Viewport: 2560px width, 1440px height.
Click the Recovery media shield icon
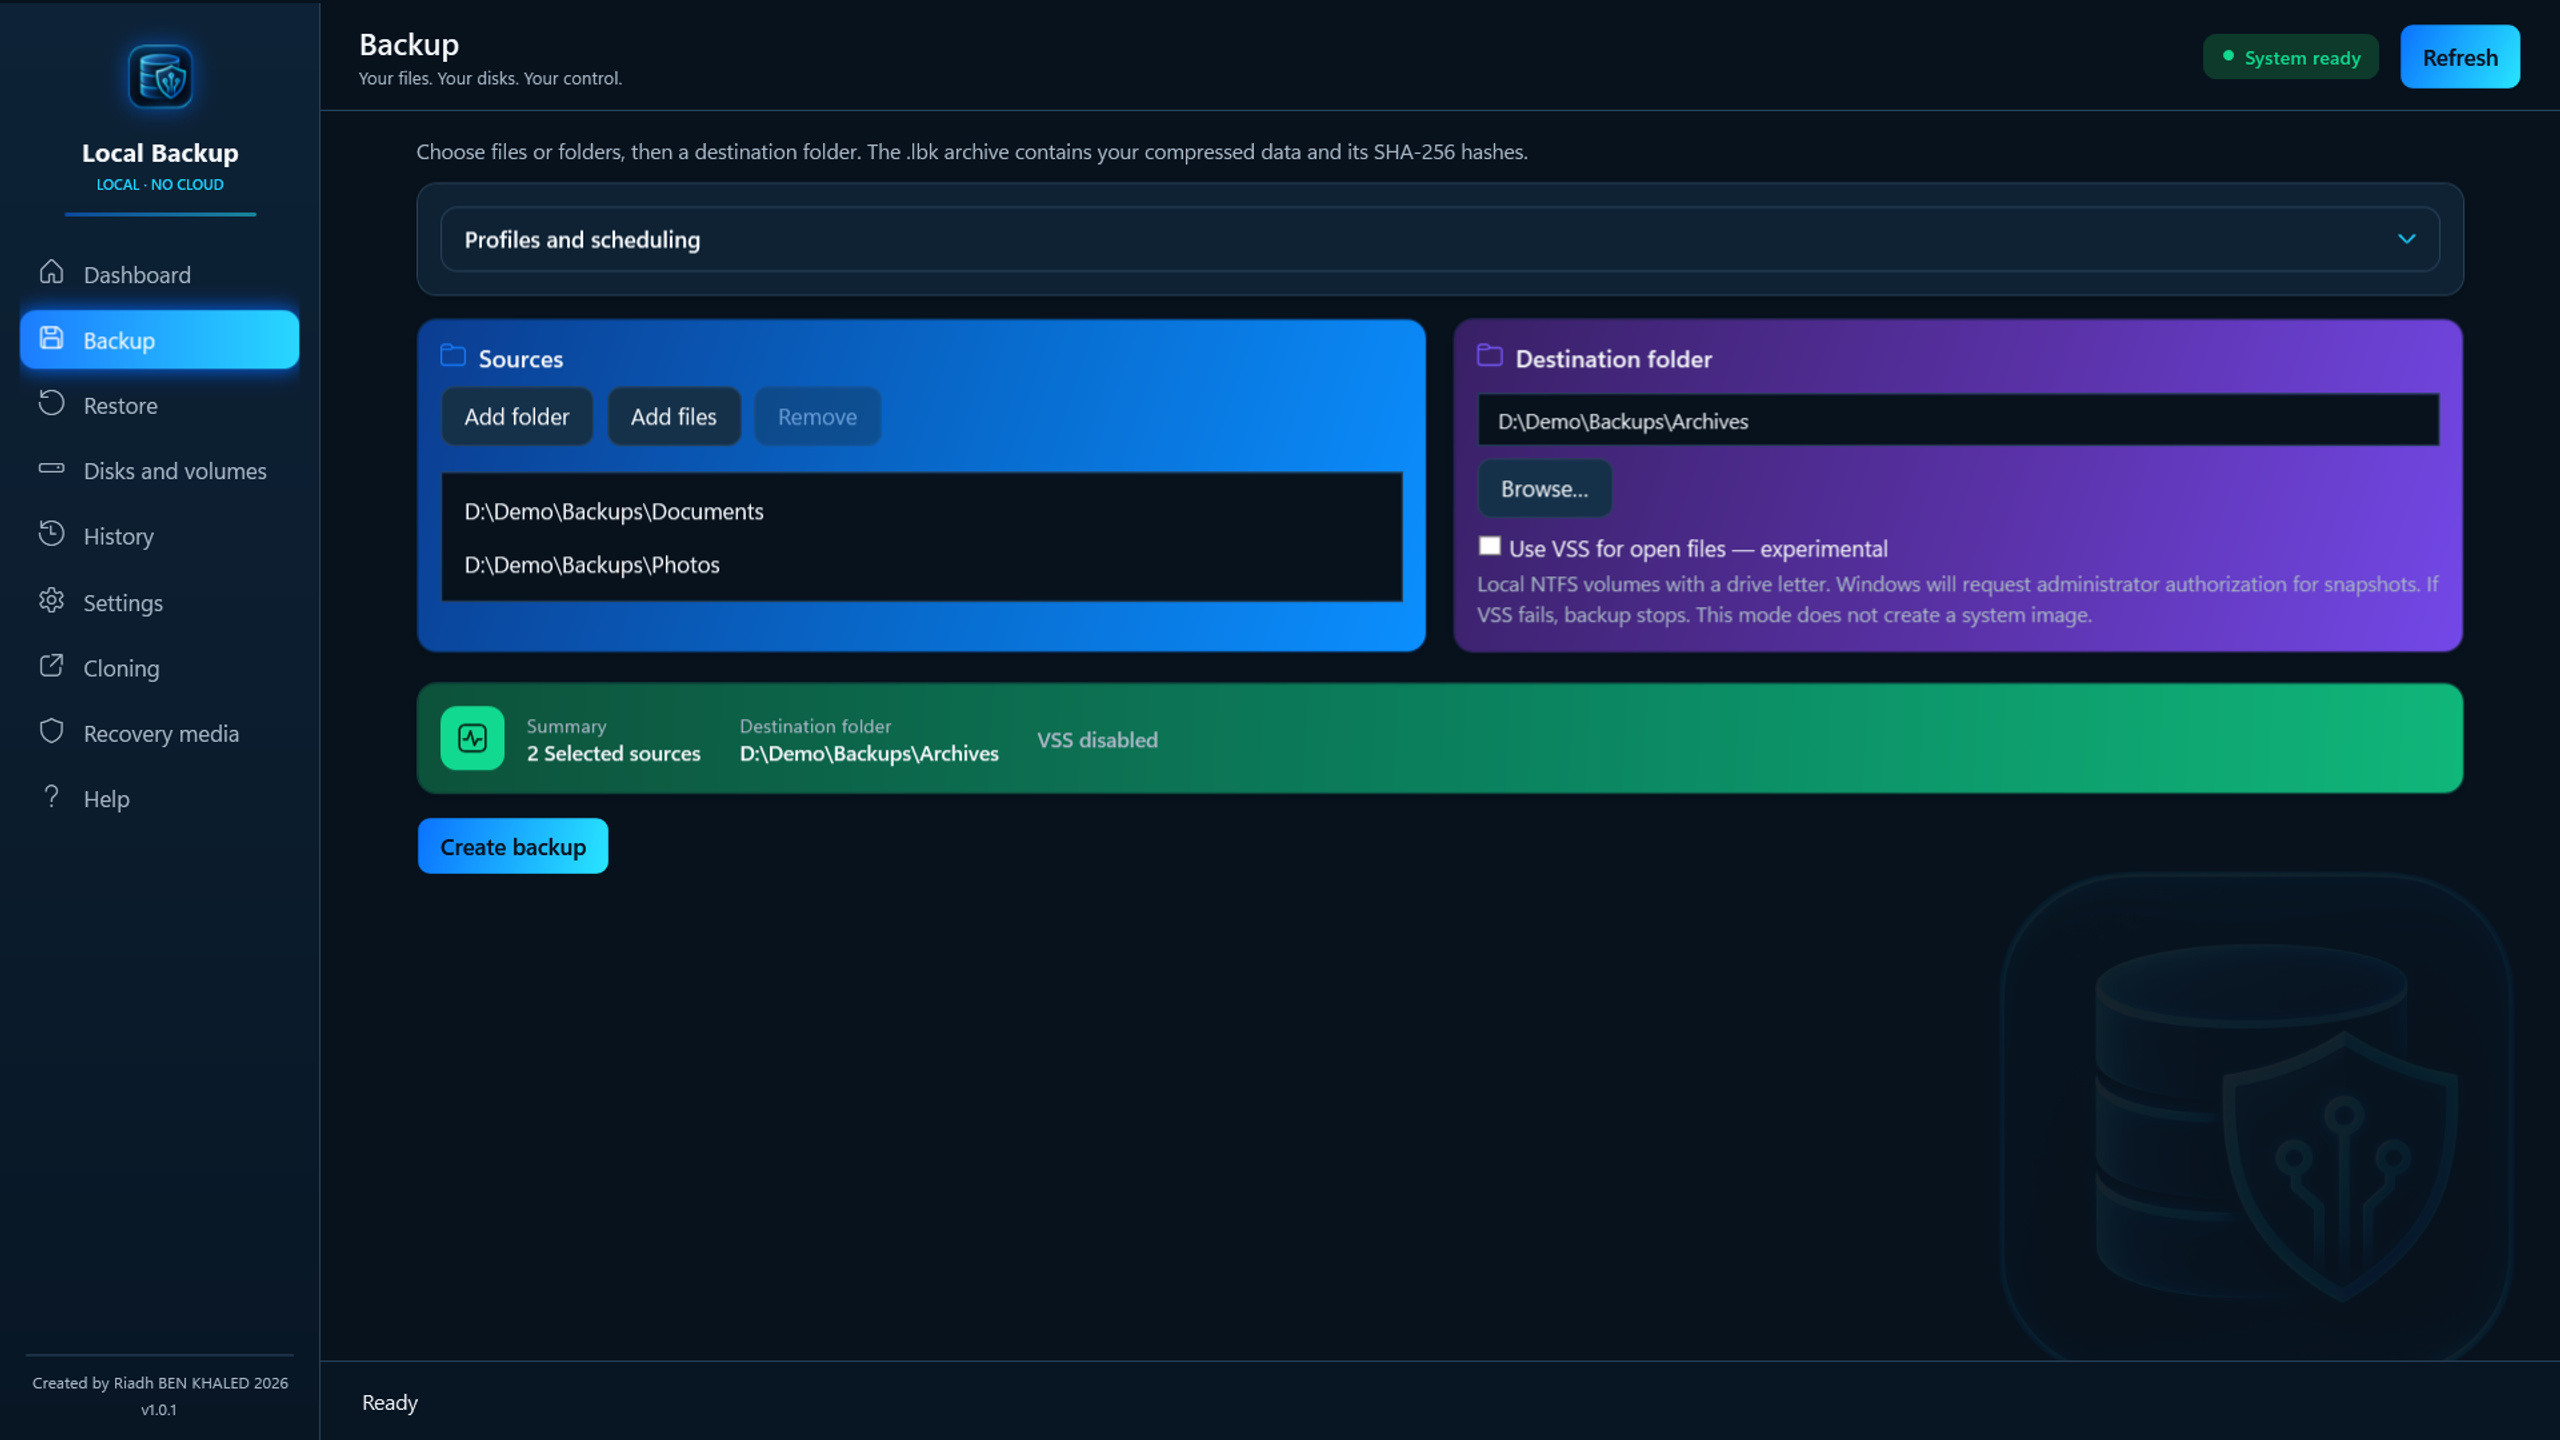click(51, 731)
